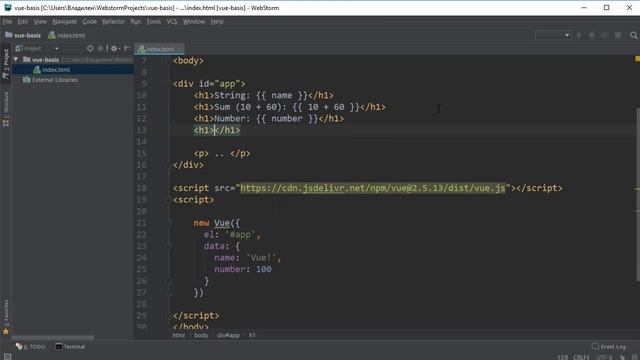The height and width of the screenshot is (360, 640).
Task: Open the Refactor menu
Action: tap(113, 22)
